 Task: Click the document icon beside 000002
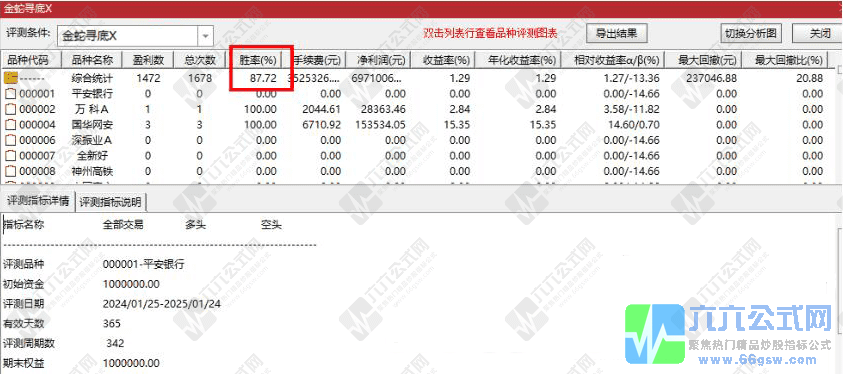10,110
